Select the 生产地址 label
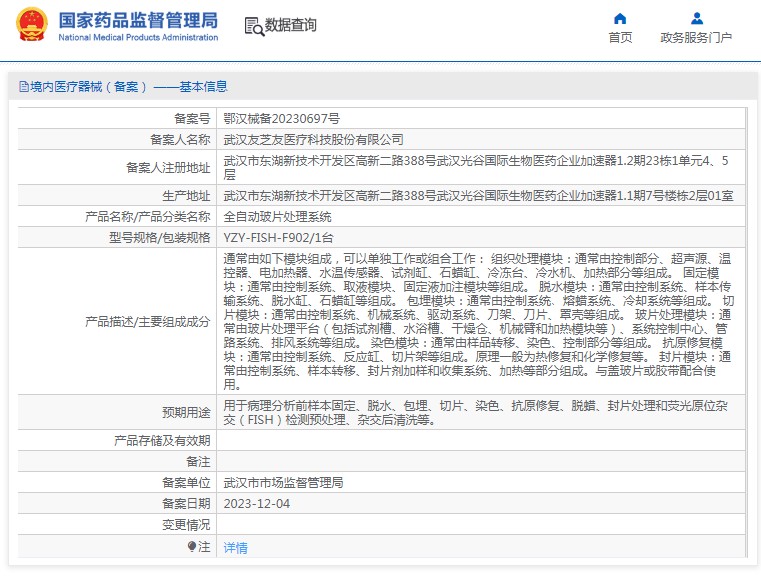The height and width of the screenshot is (576, 761). 186,196
